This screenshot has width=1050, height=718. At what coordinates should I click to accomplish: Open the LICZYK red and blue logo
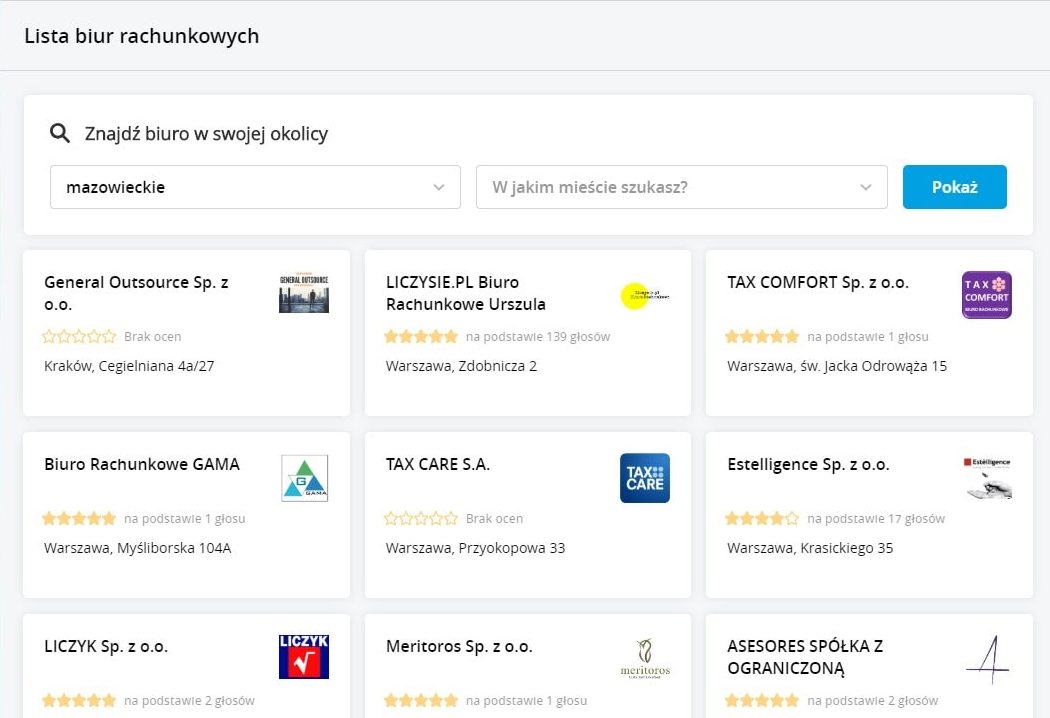point(304,657)
